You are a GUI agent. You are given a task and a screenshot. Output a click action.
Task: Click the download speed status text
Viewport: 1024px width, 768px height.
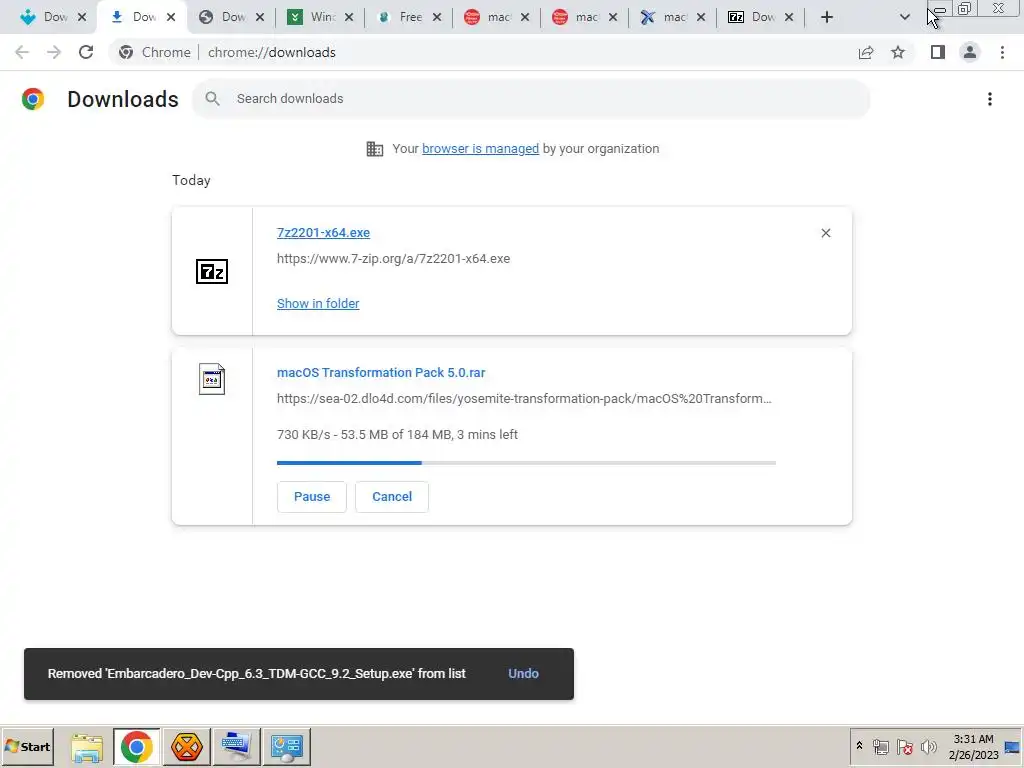pos(397,434)
